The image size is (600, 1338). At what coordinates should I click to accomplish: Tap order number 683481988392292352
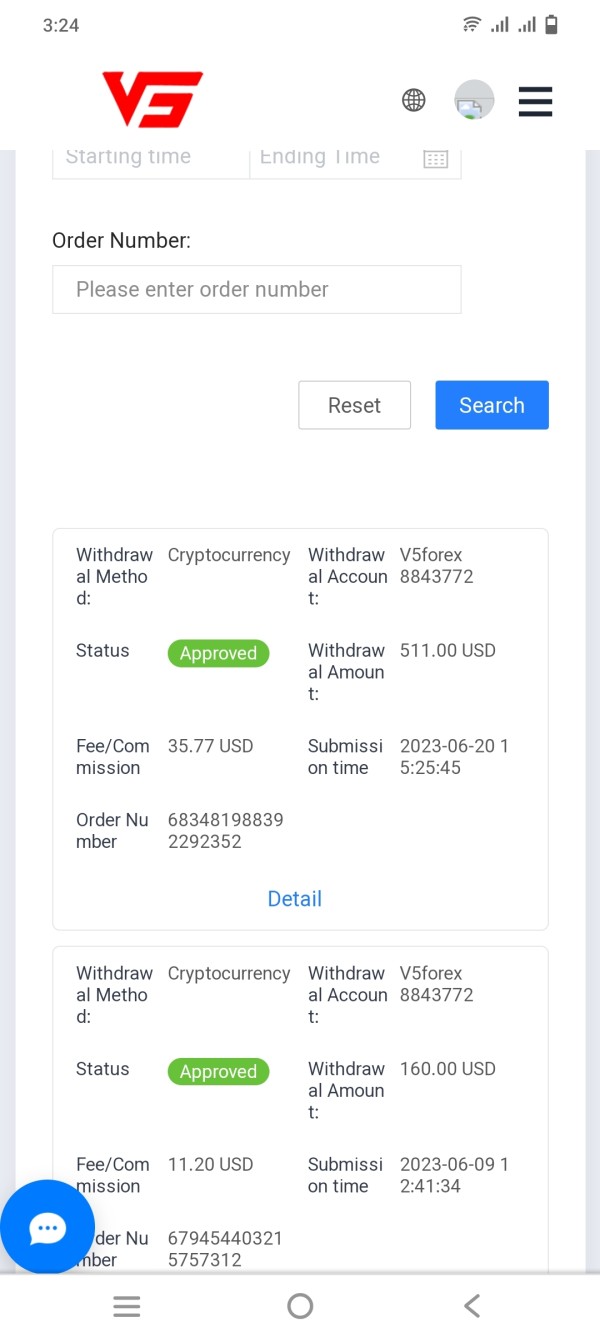225,831
